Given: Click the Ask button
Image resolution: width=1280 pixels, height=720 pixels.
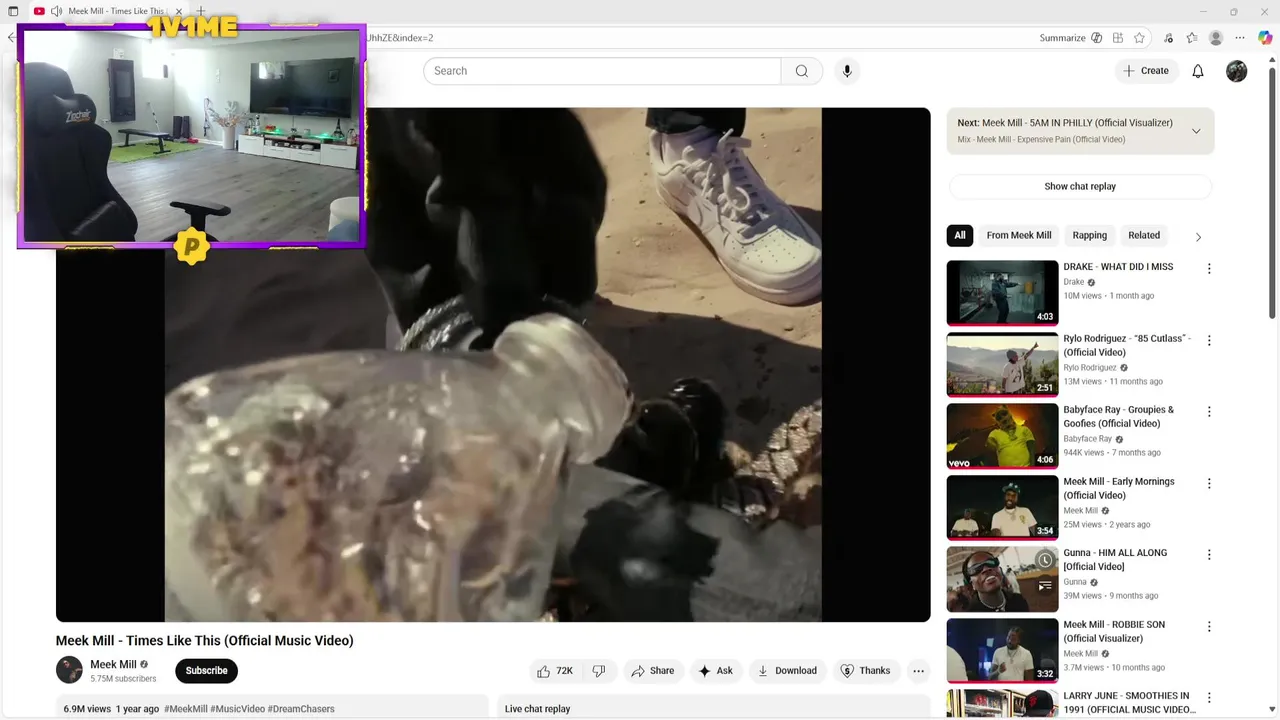Looking at the screenshot, I should [716, 671].
